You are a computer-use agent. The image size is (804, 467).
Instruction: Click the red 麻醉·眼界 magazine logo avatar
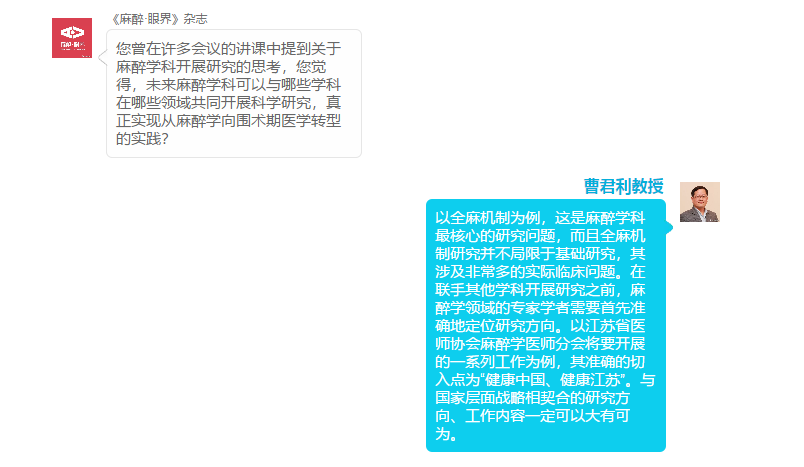[72, 38]
